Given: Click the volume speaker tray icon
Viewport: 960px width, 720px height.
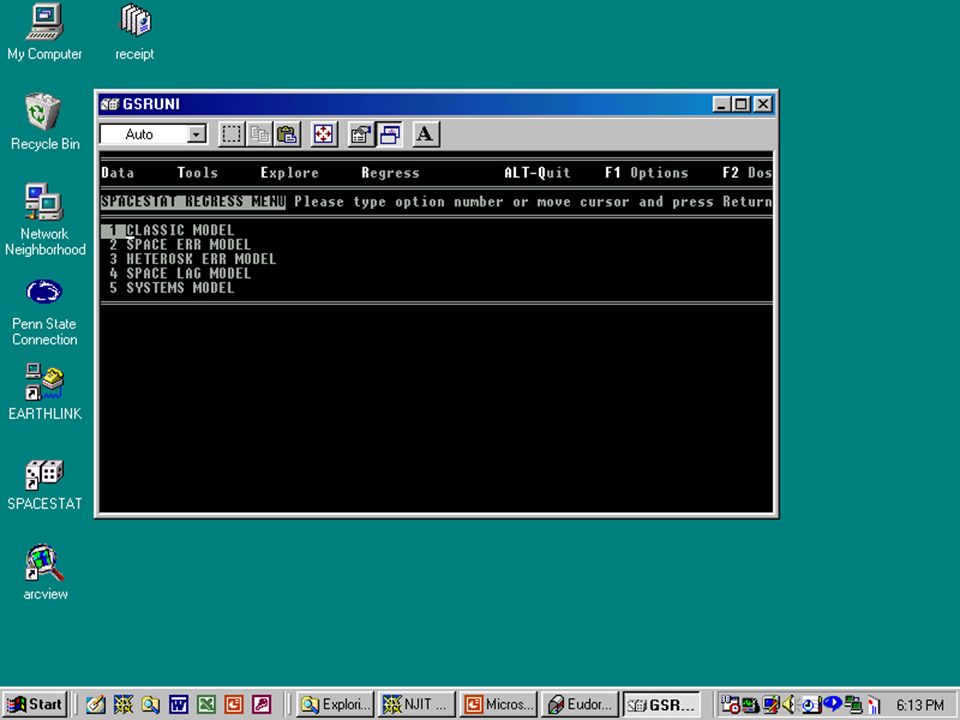Looking at the screenshot, I should (789, 705).
